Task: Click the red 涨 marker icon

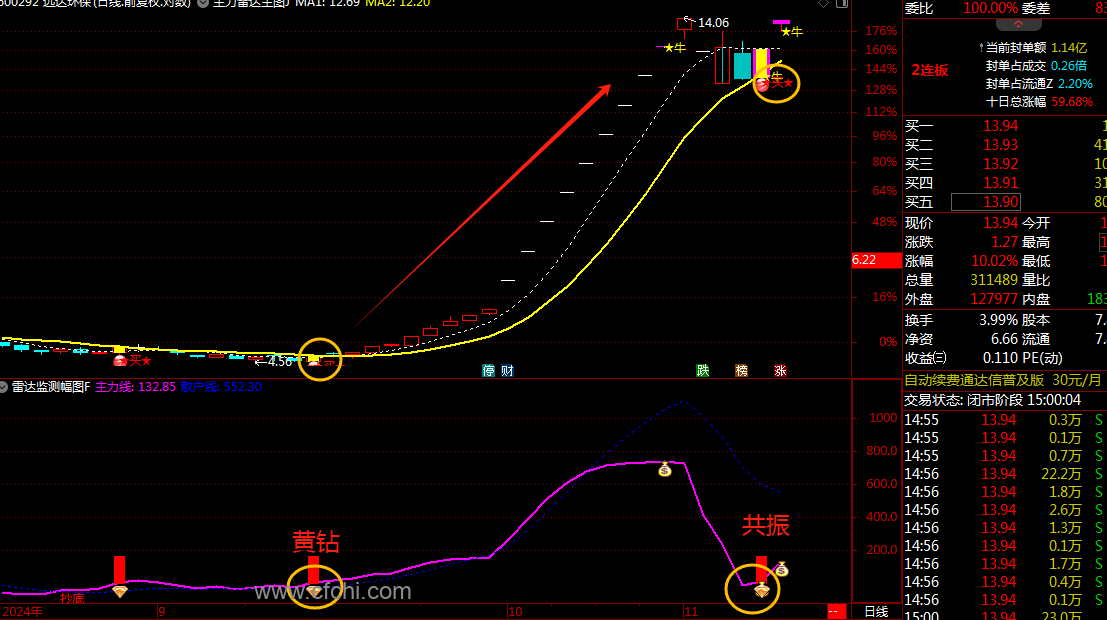Action: coord(780,371)
